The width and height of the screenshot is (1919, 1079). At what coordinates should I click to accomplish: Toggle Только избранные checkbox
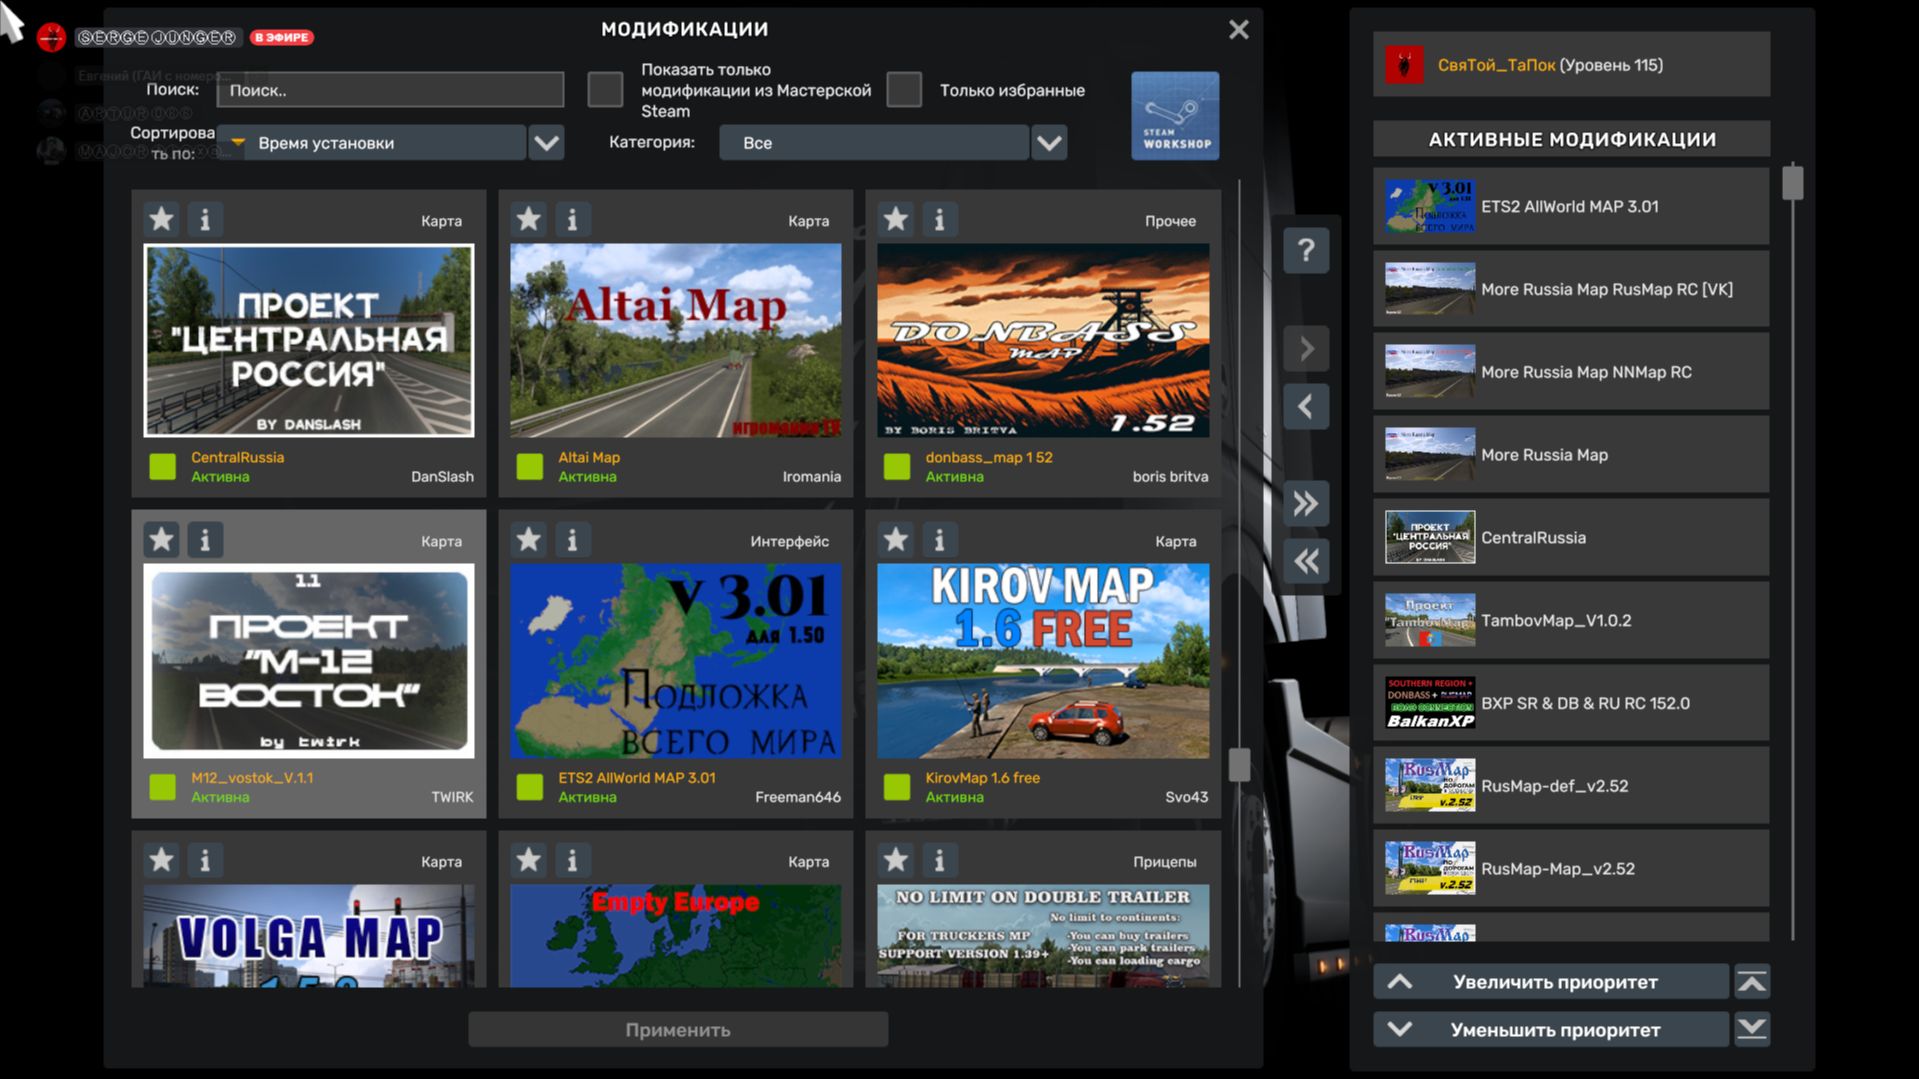pyautogui.click(x=904, y=90)
